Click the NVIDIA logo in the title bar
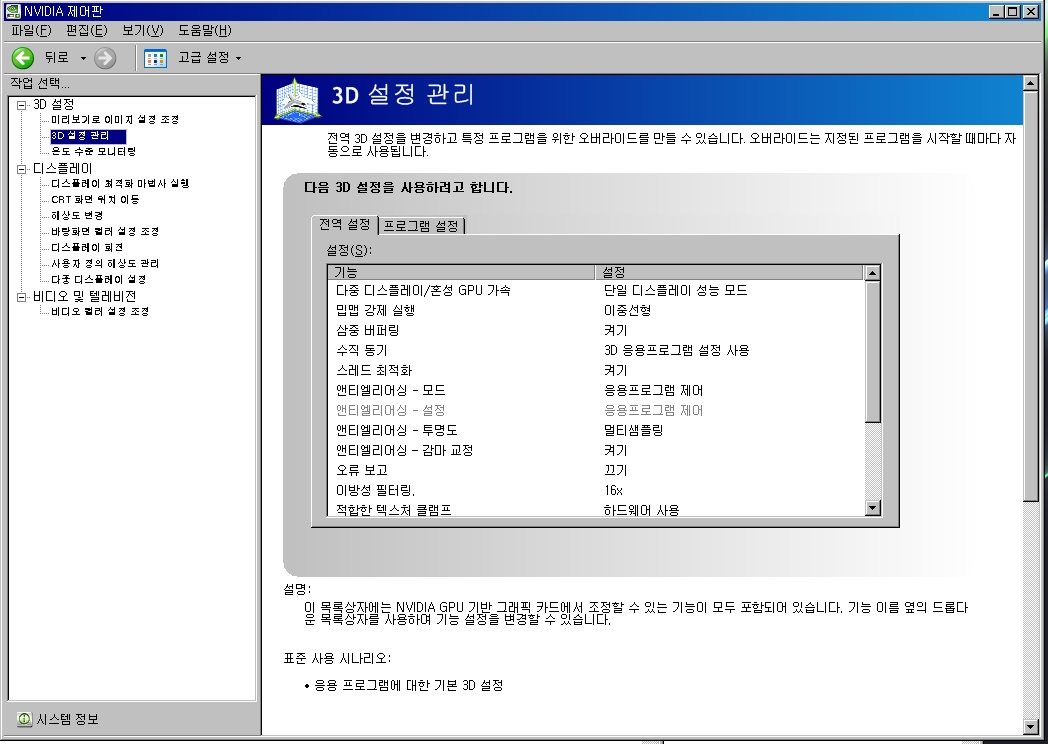The height and width of the screenshot is (744, 1048). click(x=13, y=11)
